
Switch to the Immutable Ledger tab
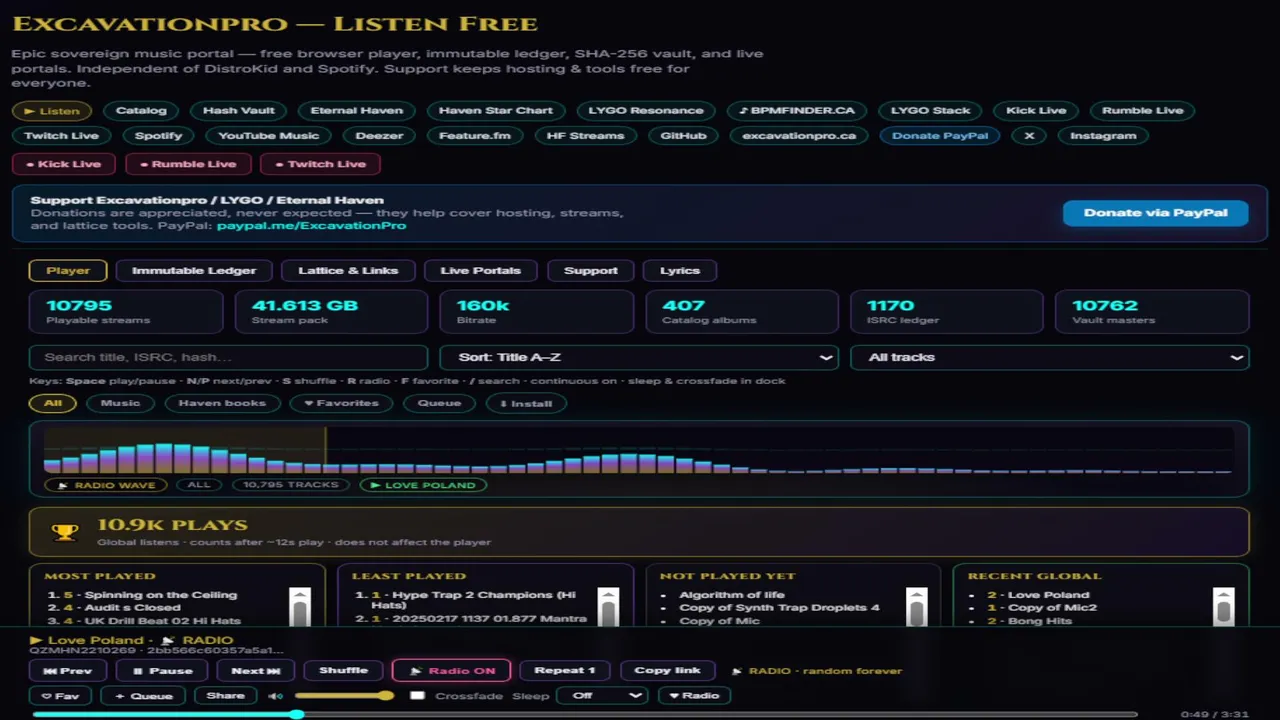(194, 270)
